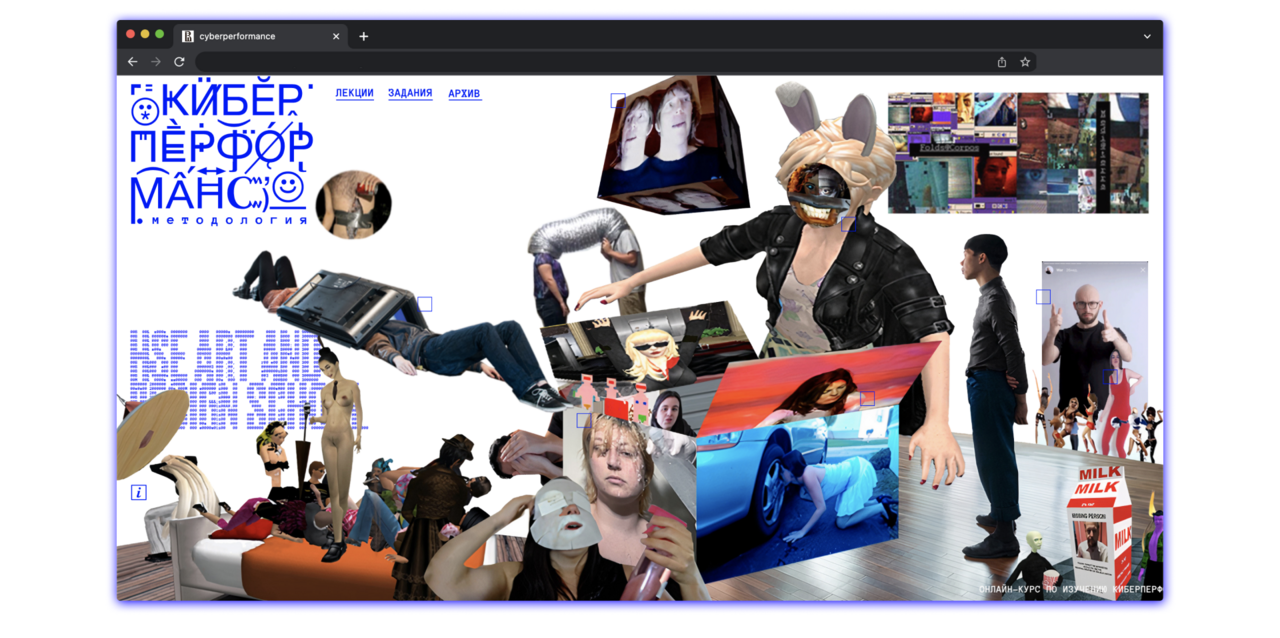Click the blue square marker on the red-dress avatar

(1112, 377)
